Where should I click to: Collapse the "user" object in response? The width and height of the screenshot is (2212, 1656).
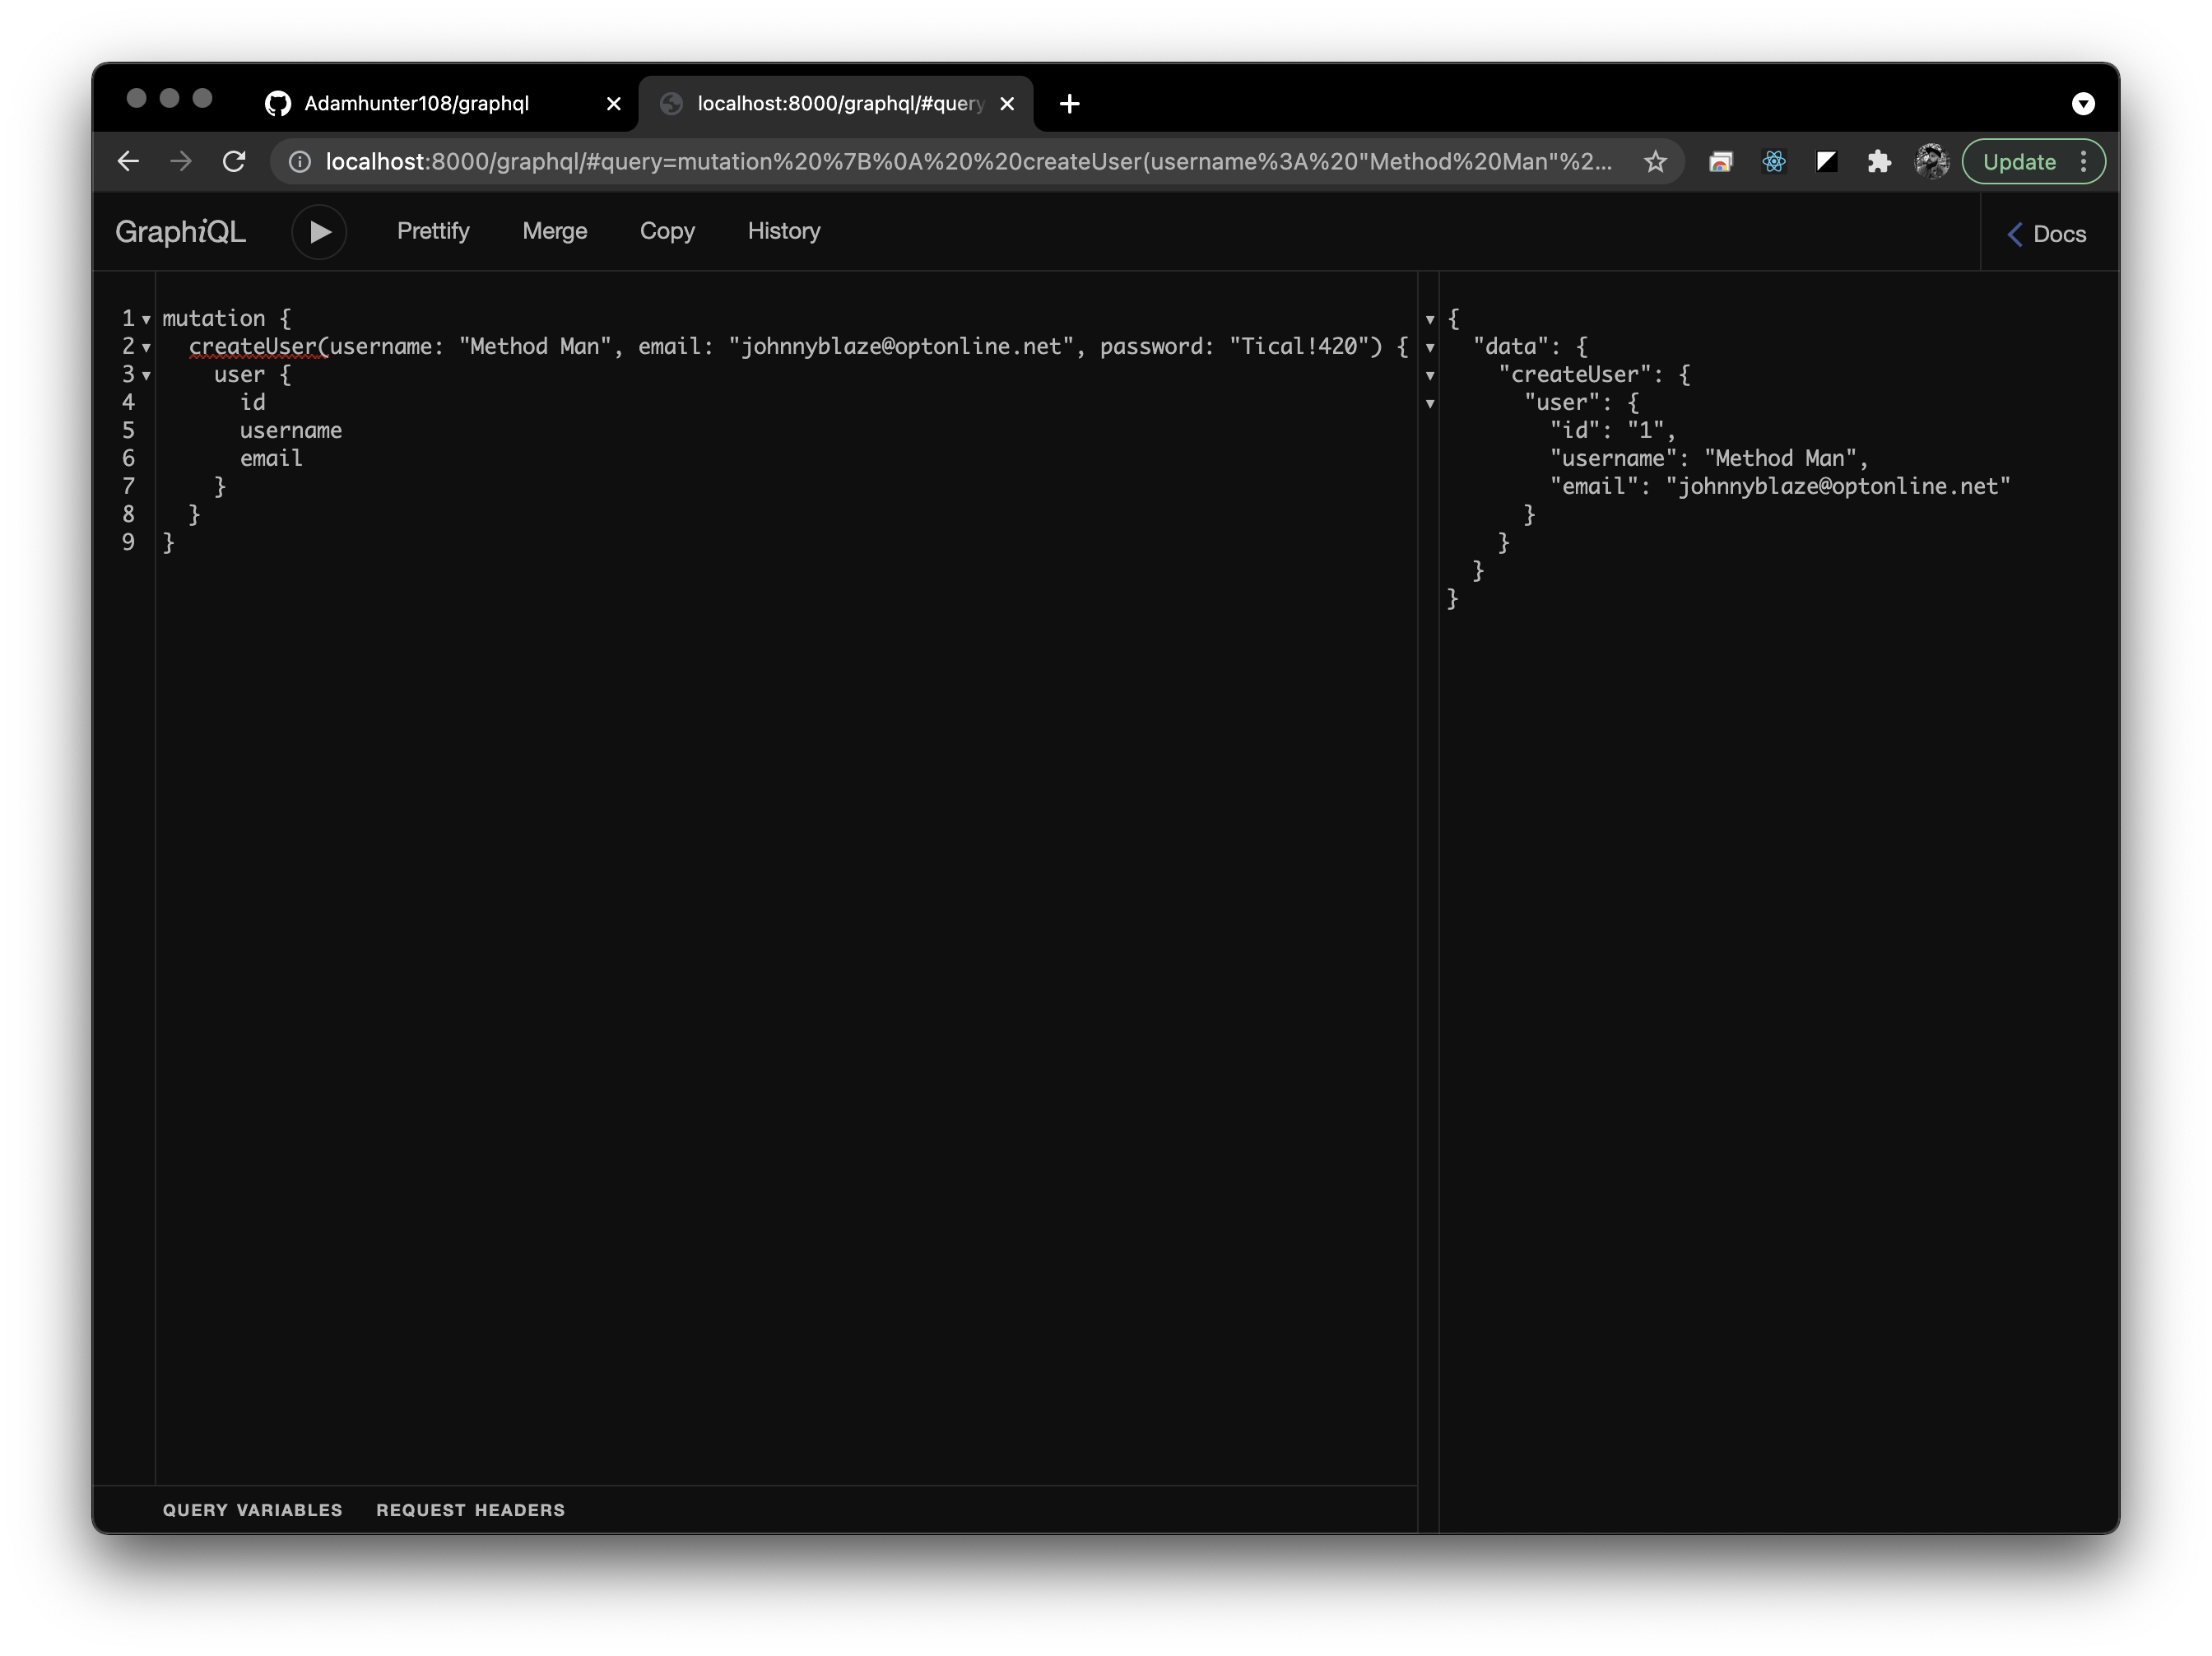click(1430, 403)
